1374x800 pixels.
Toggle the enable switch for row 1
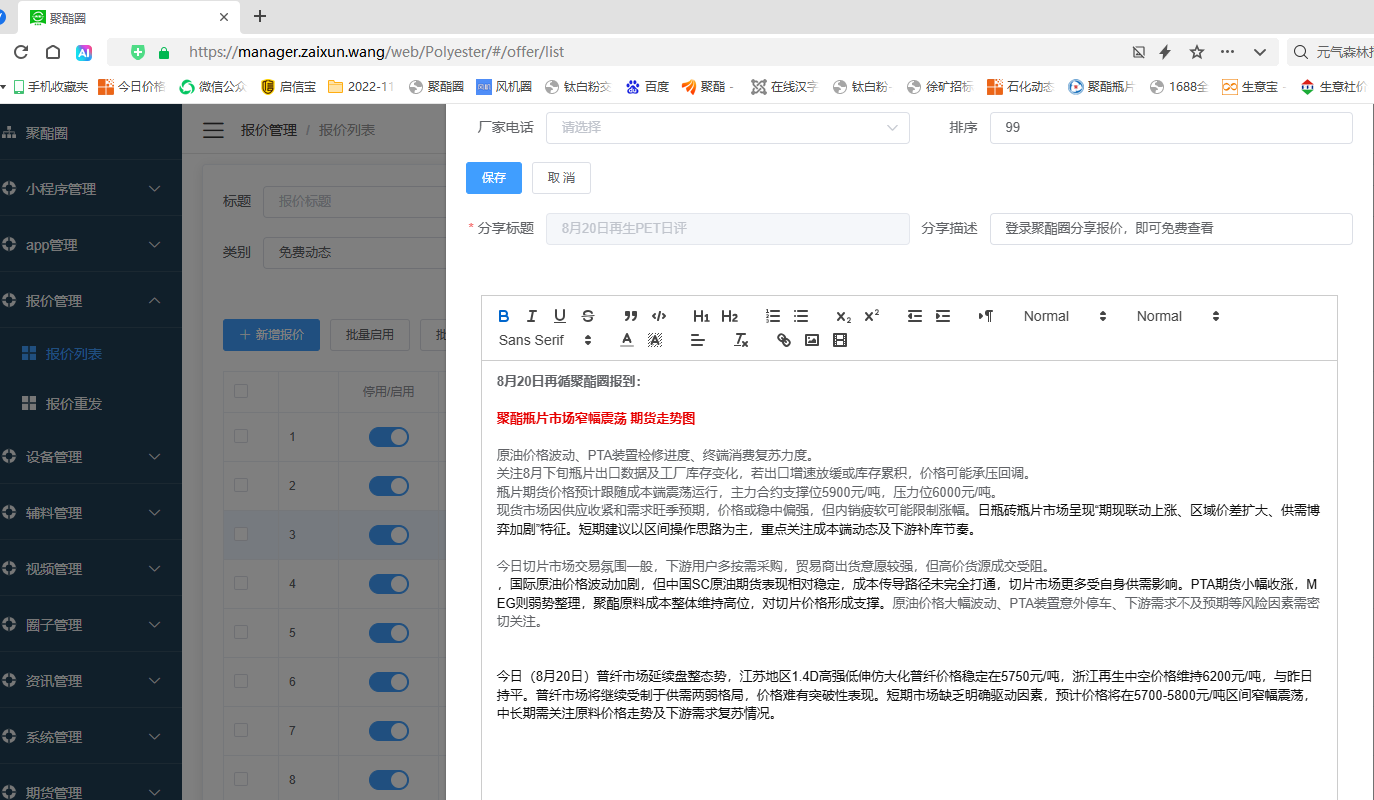point(389,437)
